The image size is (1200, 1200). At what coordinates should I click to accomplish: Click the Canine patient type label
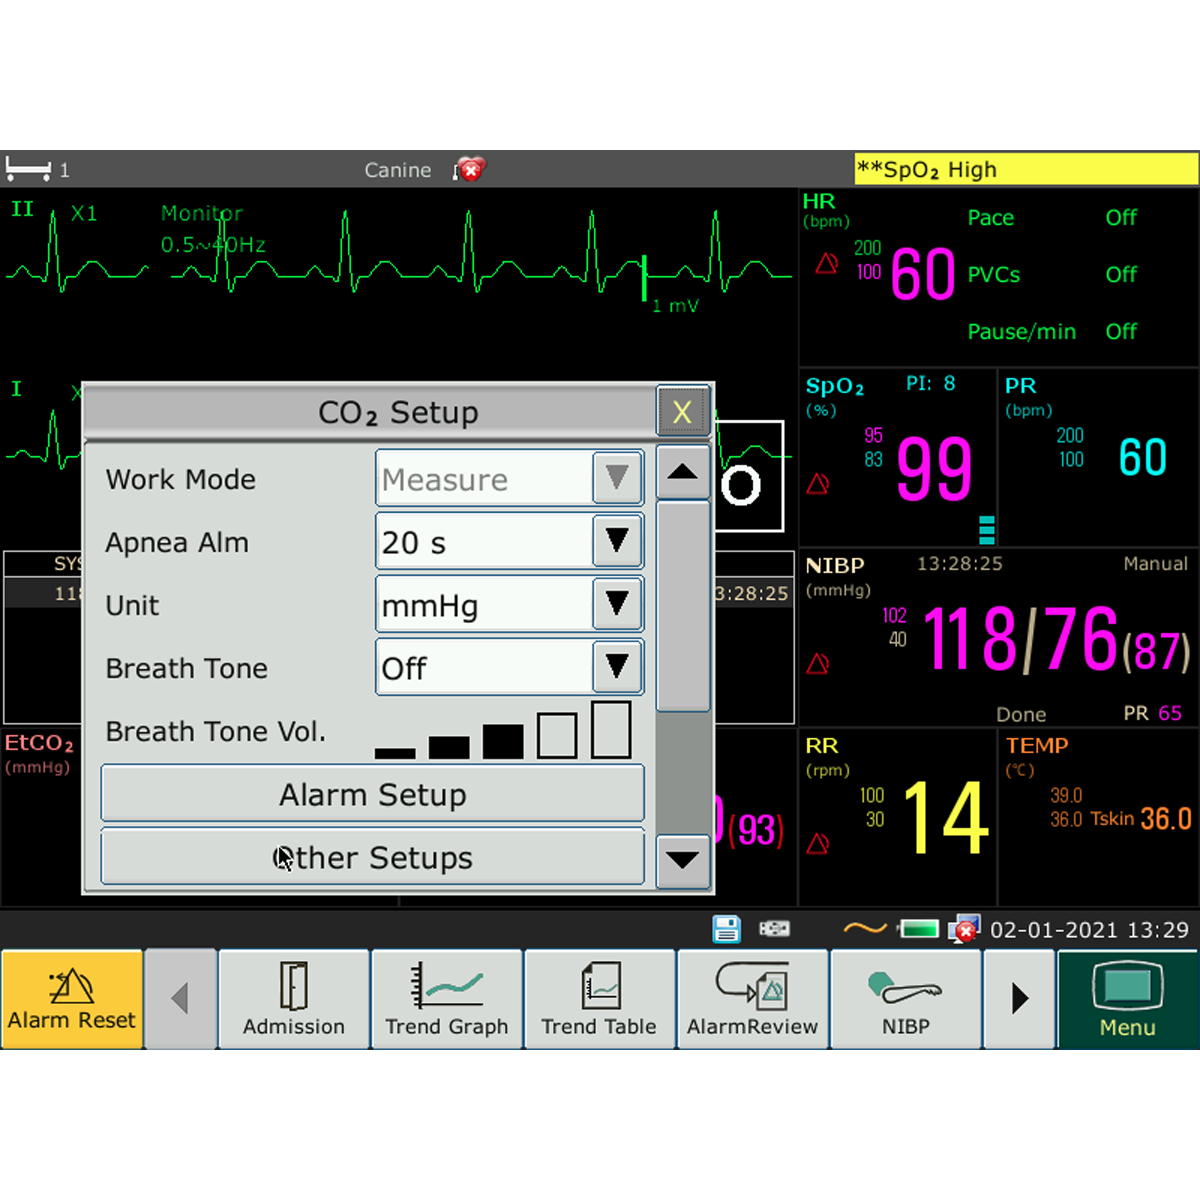click(x=398, y=170)
